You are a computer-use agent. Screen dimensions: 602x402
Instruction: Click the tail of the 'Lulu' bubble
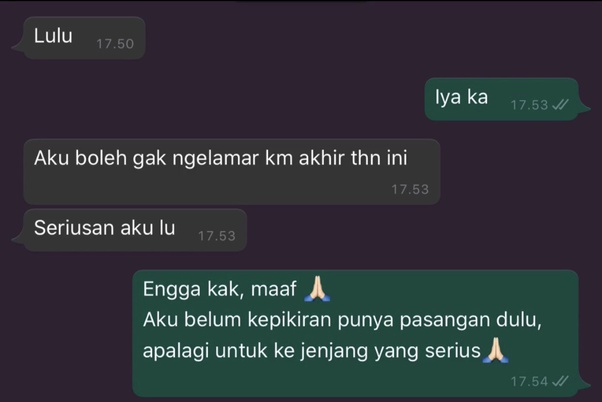[x=18, y=48]
